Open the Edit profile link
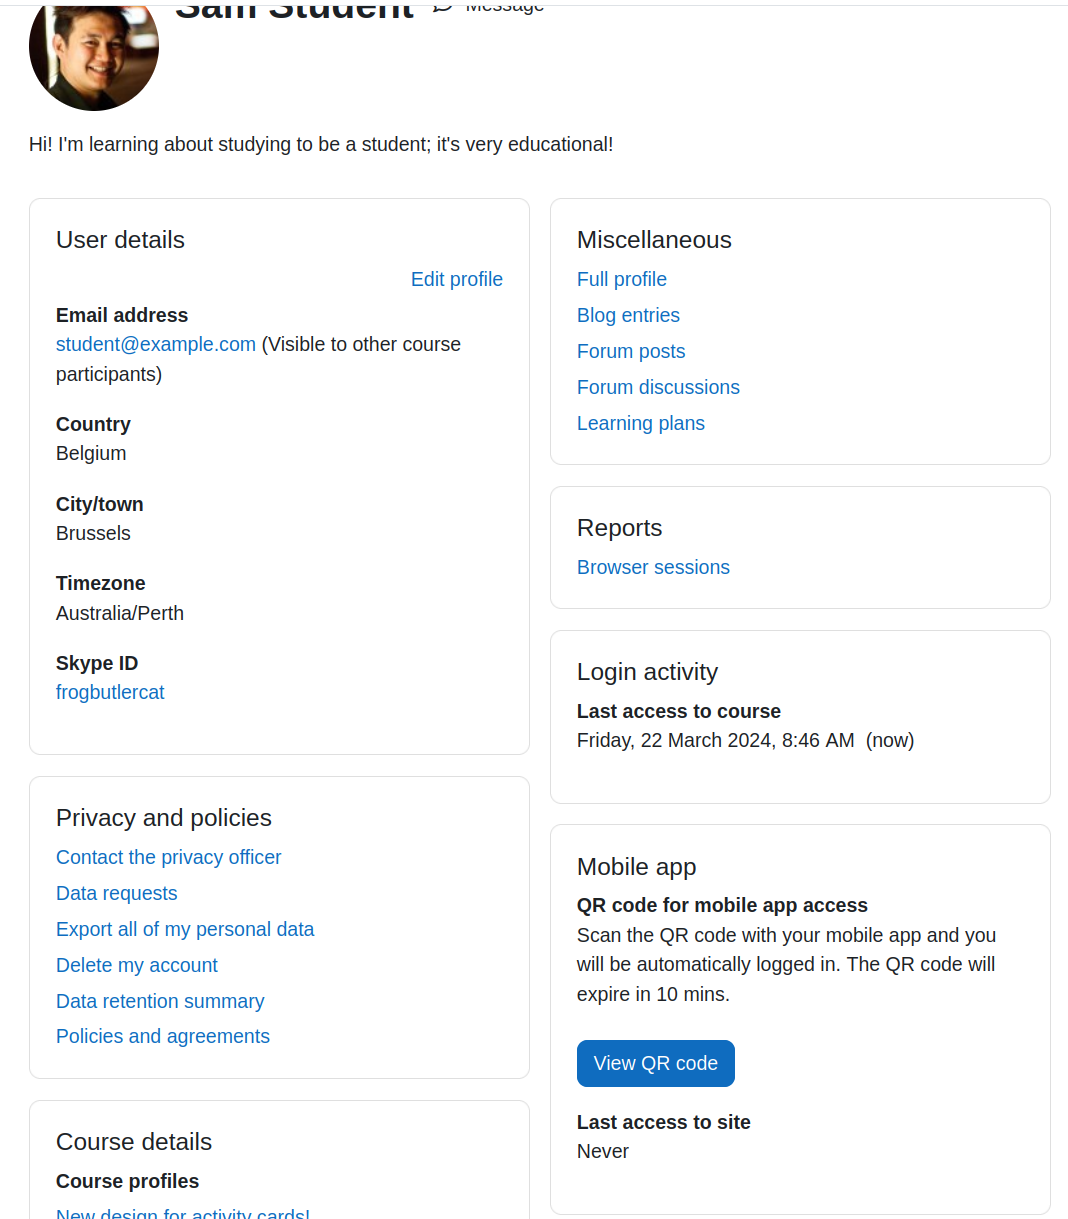The height and width of the screenshot is (1219, 1068). coord(457,279)
